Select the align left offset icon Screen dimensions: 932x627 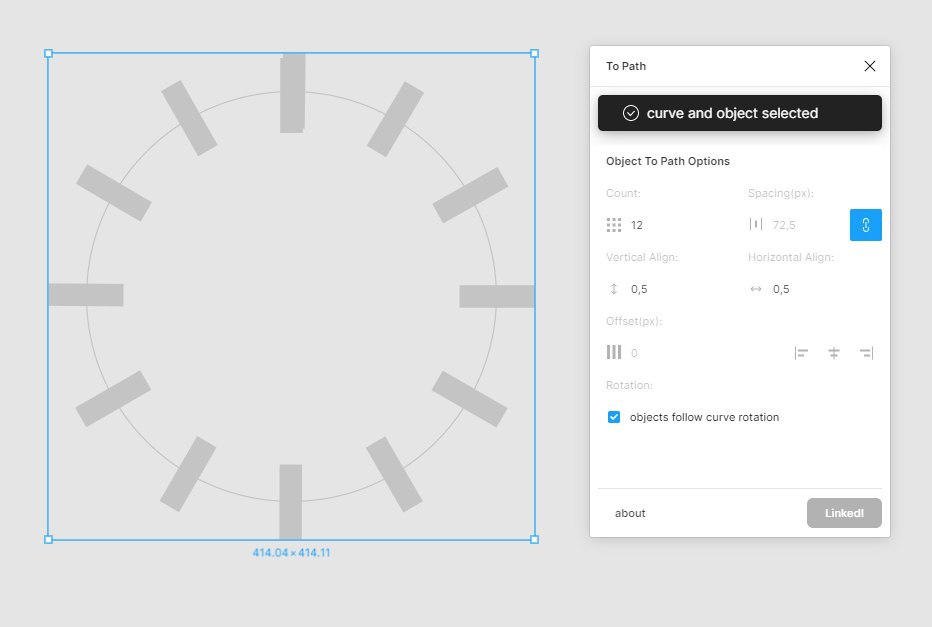tap(801, 353)
